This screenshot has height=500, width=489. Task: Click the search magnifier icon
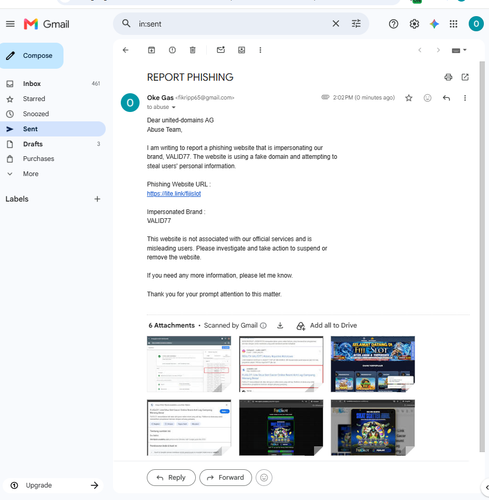tap(126, 24)
